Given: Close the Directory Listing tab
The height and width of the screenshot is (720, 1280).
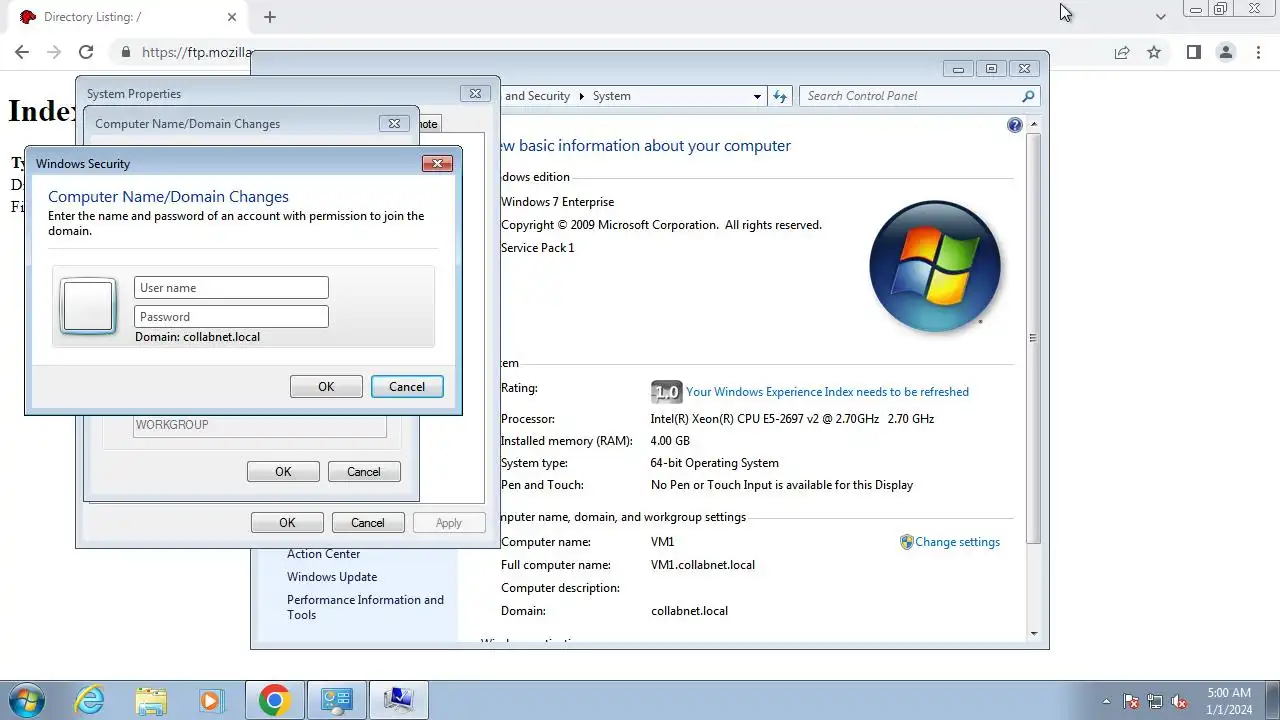Looking at the screenshot, I should [x=232, y=17].
